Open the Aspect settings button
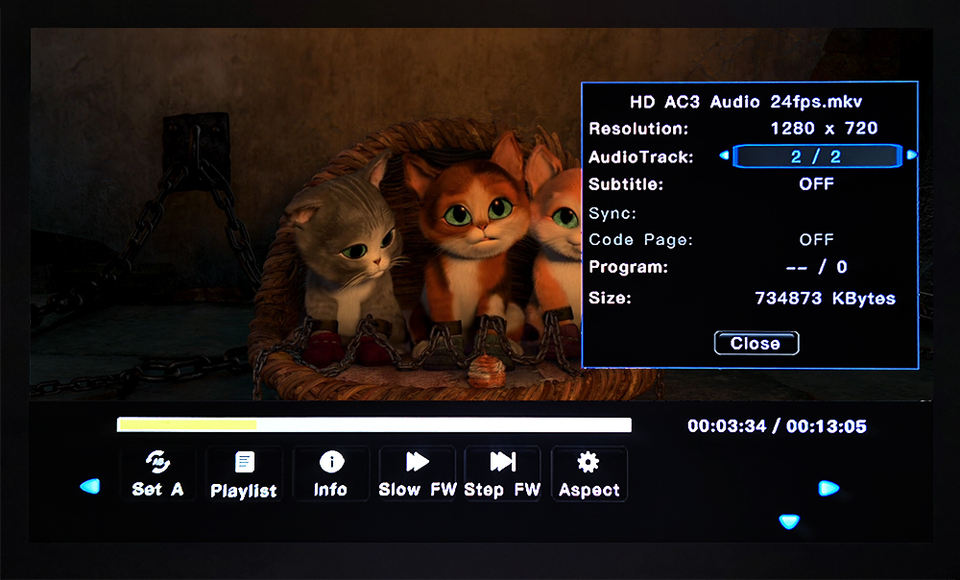This screenshot has height=580, width=960. [x=589, y=474]
